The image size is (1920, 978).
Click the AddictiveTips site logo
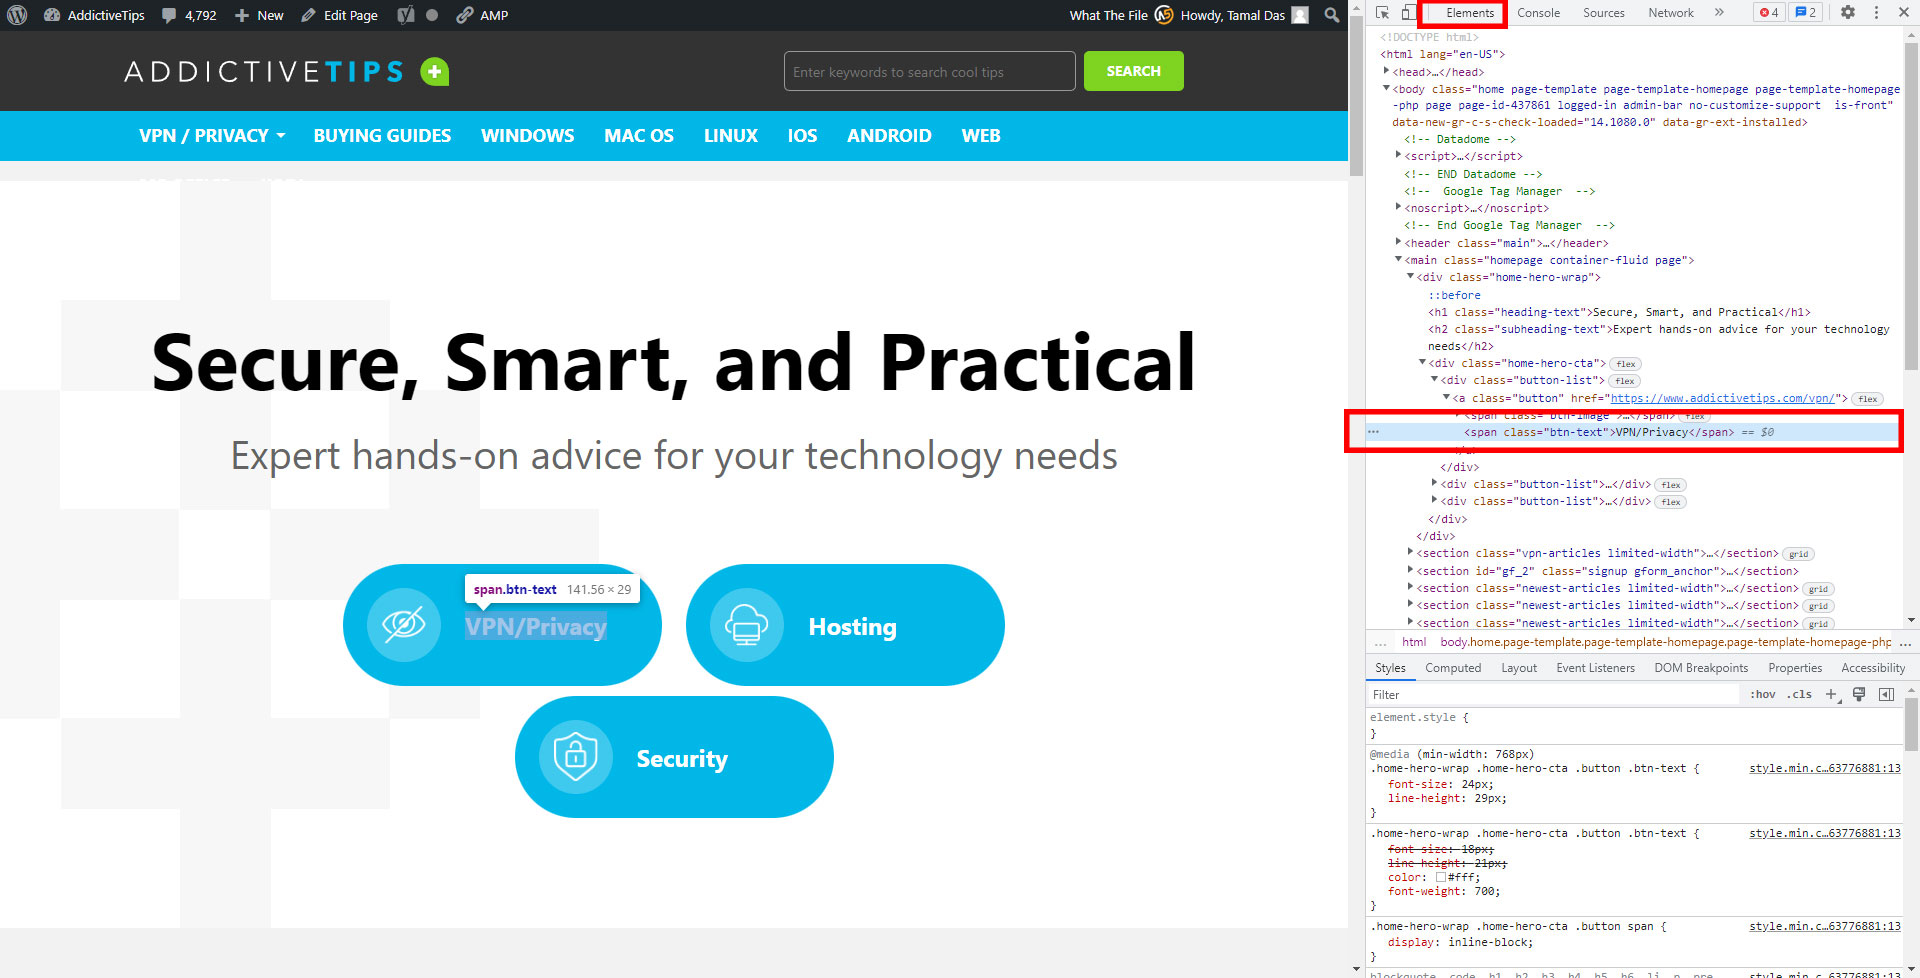264,72
